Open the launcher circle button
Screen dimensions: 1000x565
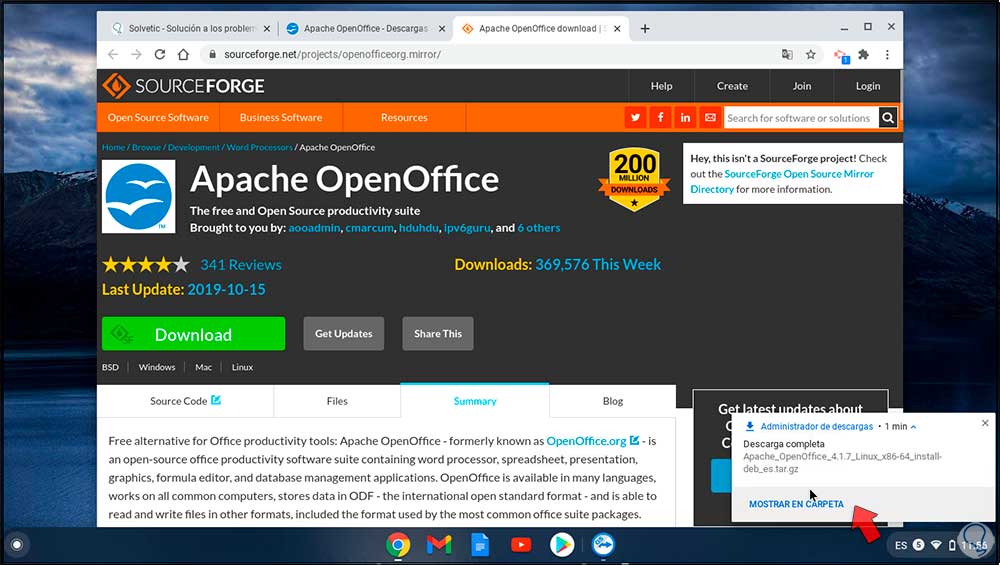pyautogui.click(x=17, y=545)
